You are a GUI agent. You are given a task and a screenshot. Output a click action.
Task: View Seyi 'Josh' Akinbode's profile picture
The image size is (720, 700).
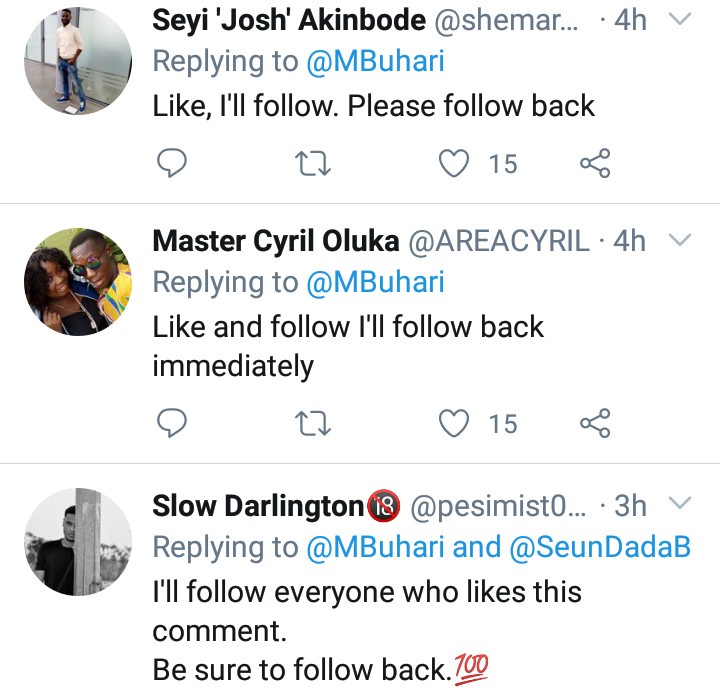pyautogui.click(x=78, y=62)
